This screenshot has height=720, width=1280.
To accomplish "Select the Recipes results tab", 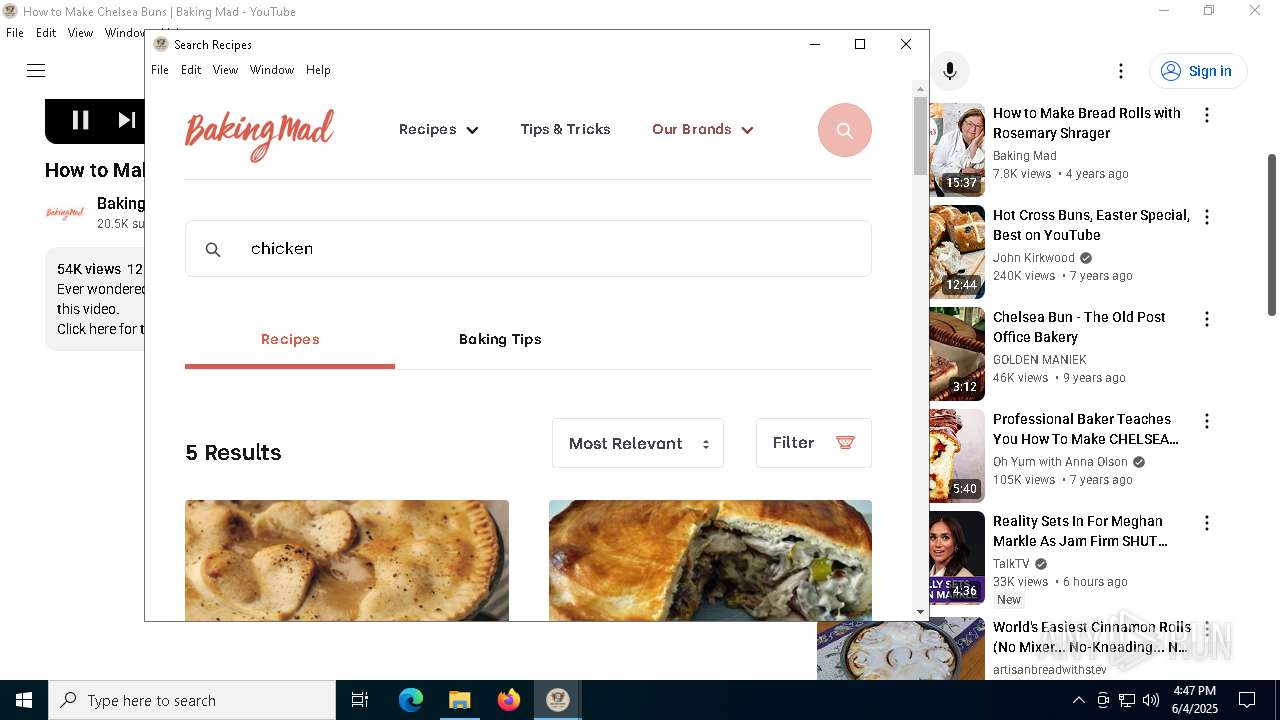I will [290, 339].
